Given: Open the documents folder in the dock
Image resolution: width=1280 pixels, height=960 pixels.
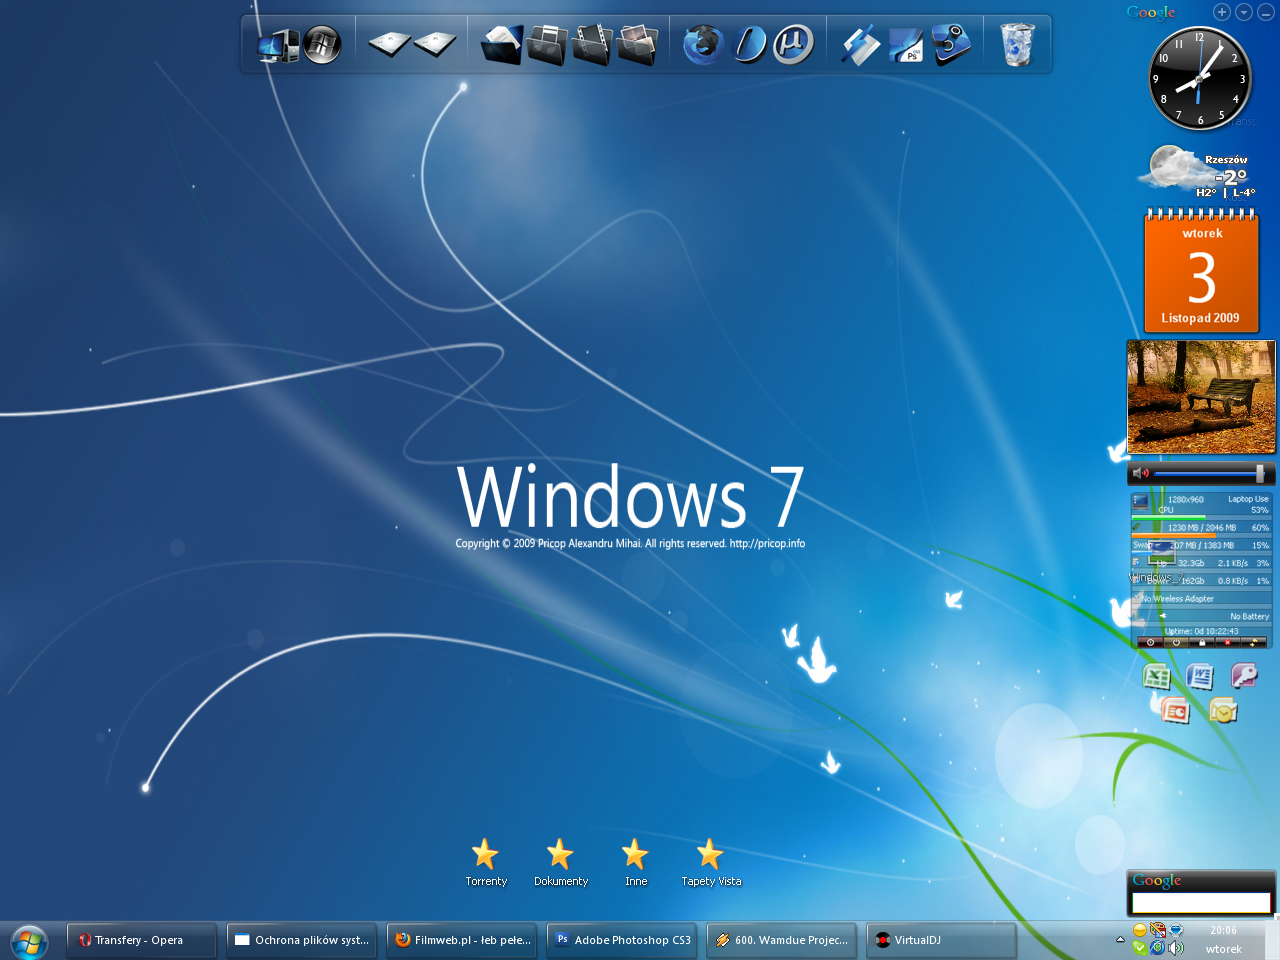Looking at the screenshot, I should tap(502, 45).
